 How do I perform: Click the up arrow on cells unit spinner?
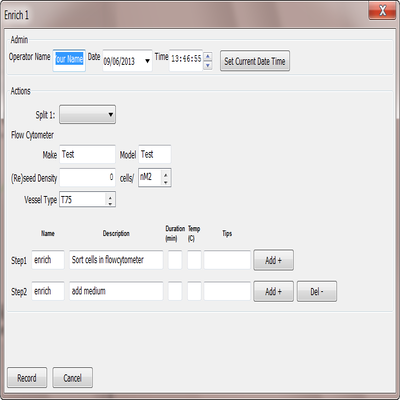[x=166, y=174]
